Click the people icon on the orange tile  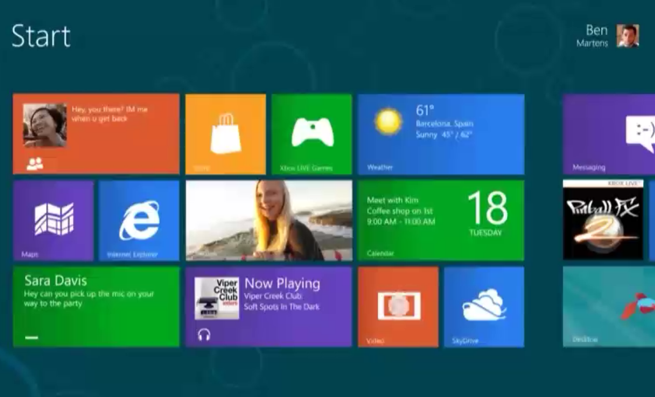coord(35,164)
